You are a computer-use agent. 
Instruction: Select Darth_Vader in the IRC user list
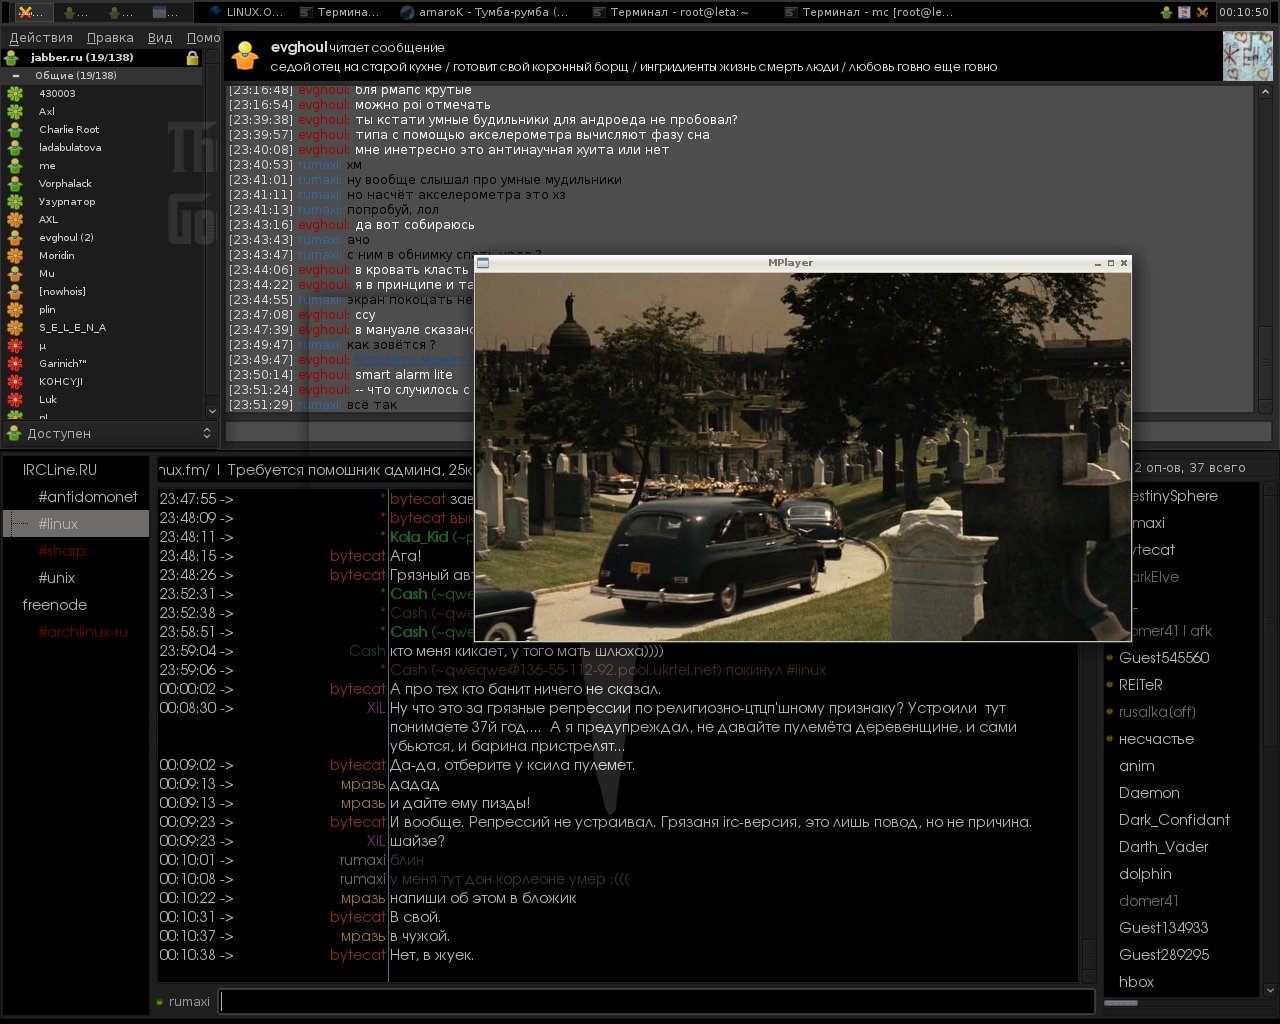click(1163, 847)
